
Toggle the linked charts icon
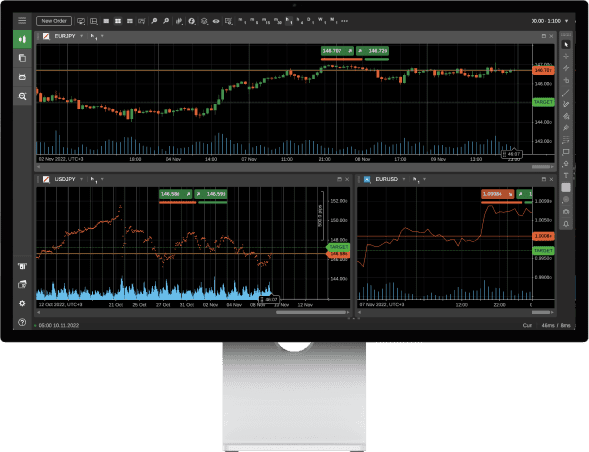[x=142, y=21]
